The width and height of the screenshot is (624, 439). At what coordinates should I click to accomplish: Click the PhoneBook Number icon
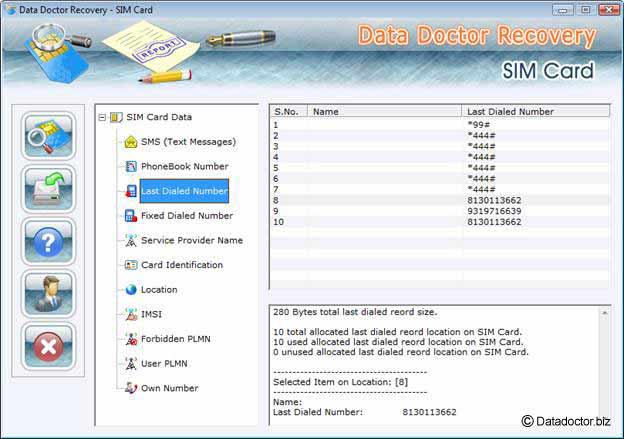[131, 166]
